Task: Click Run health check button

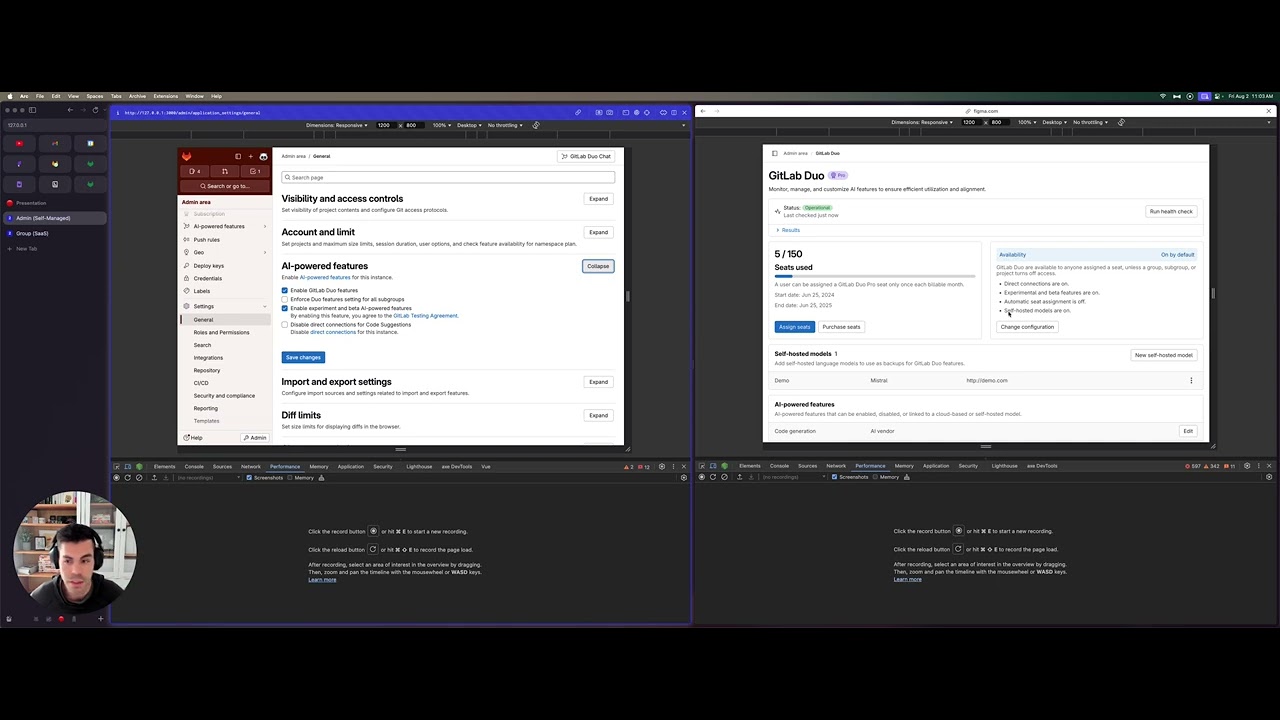Action: (x=1171, y=211)
